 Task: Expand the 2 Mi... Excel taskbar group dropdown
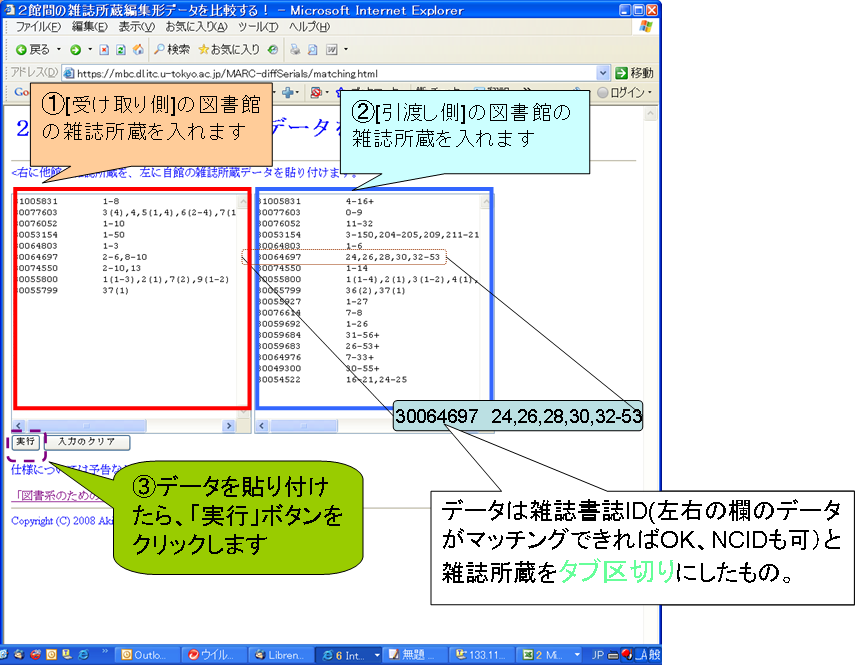[577, 655]
